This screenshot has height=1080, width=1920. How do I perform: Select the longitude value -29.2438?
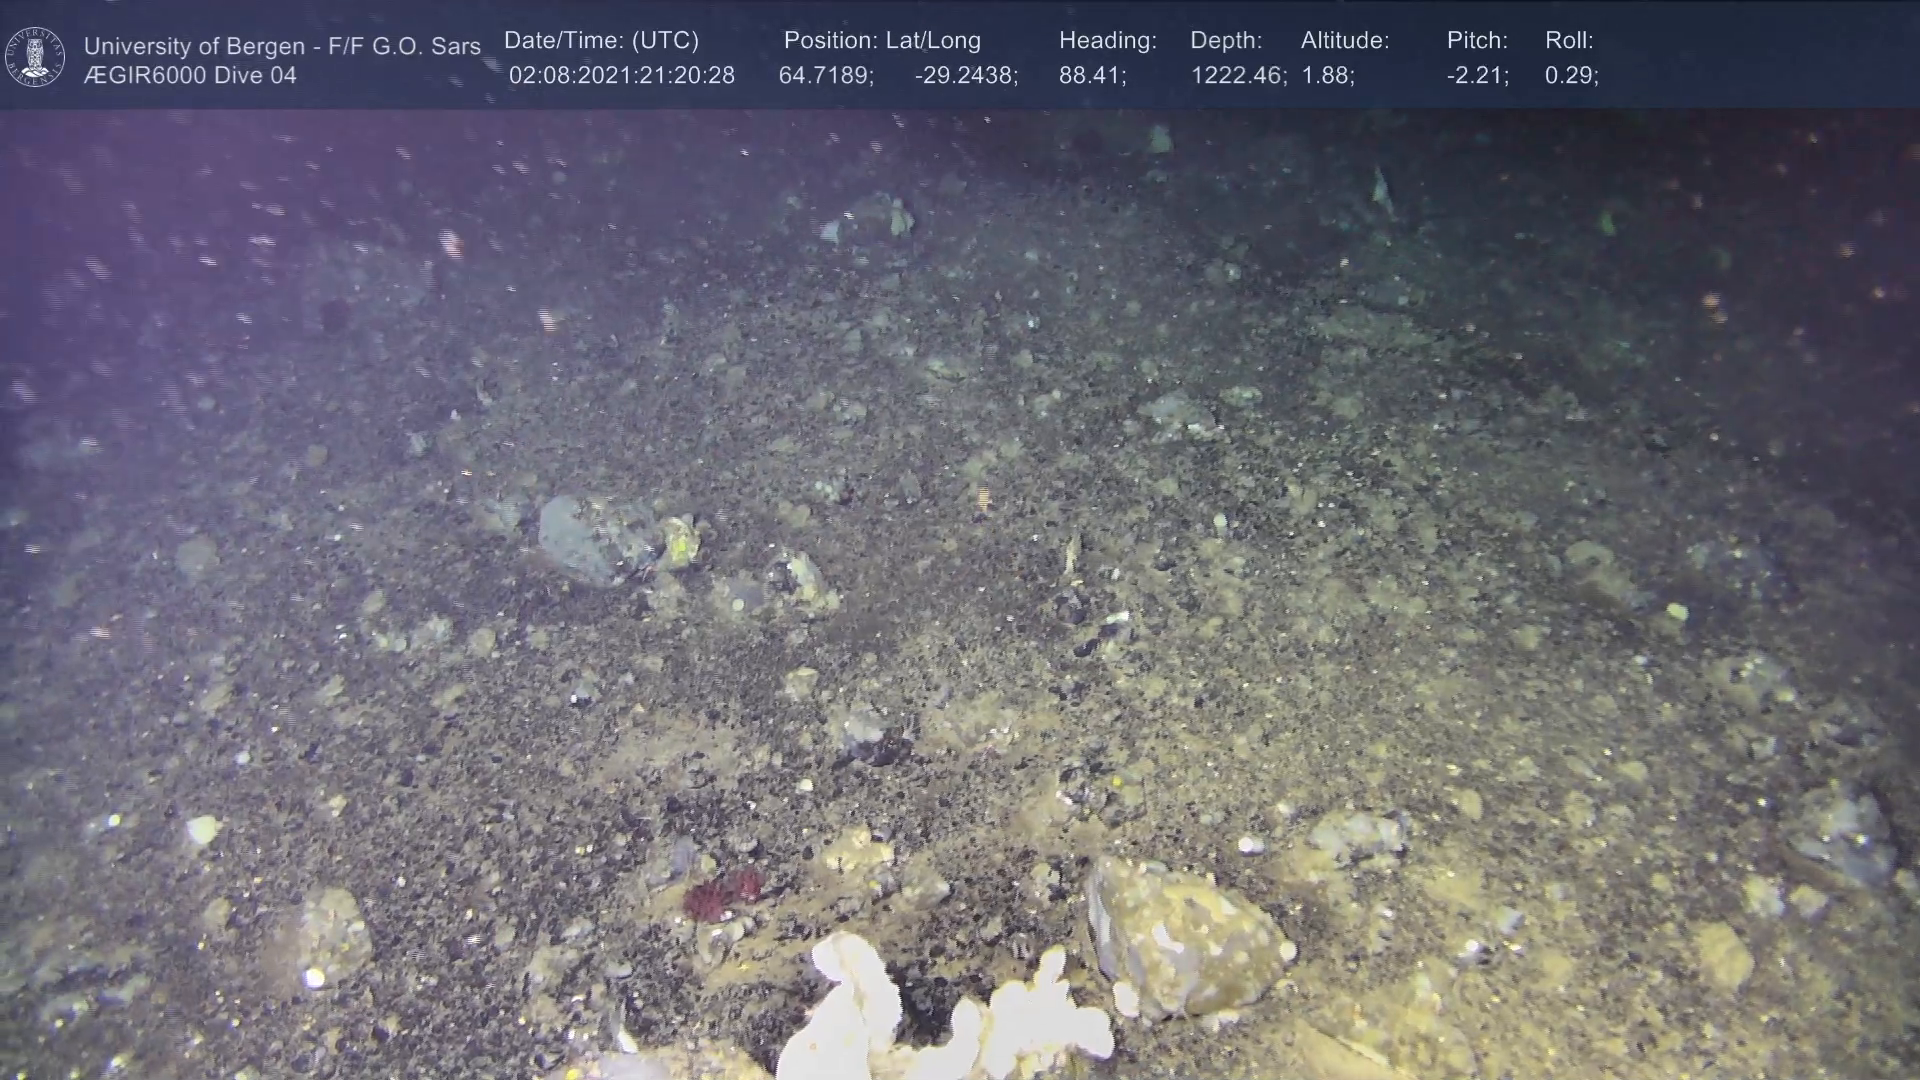tap(965, 76)
